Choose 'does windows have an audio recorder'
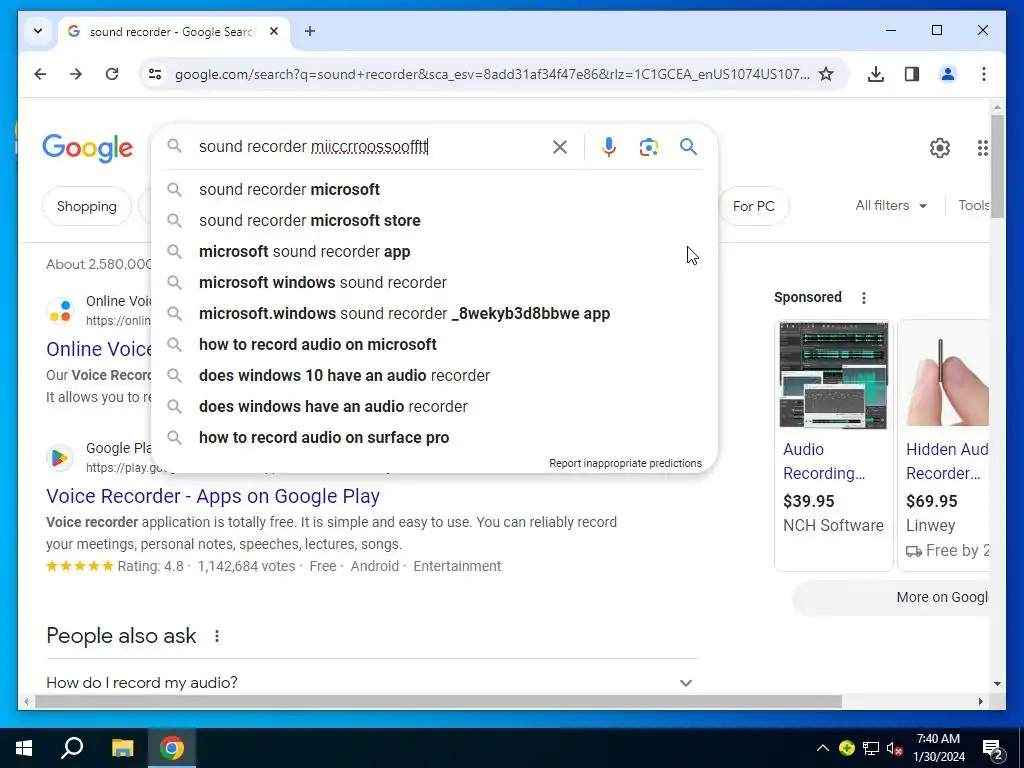Image resolution: width=1024 pixels, height=768 pixels. point(434,406)
